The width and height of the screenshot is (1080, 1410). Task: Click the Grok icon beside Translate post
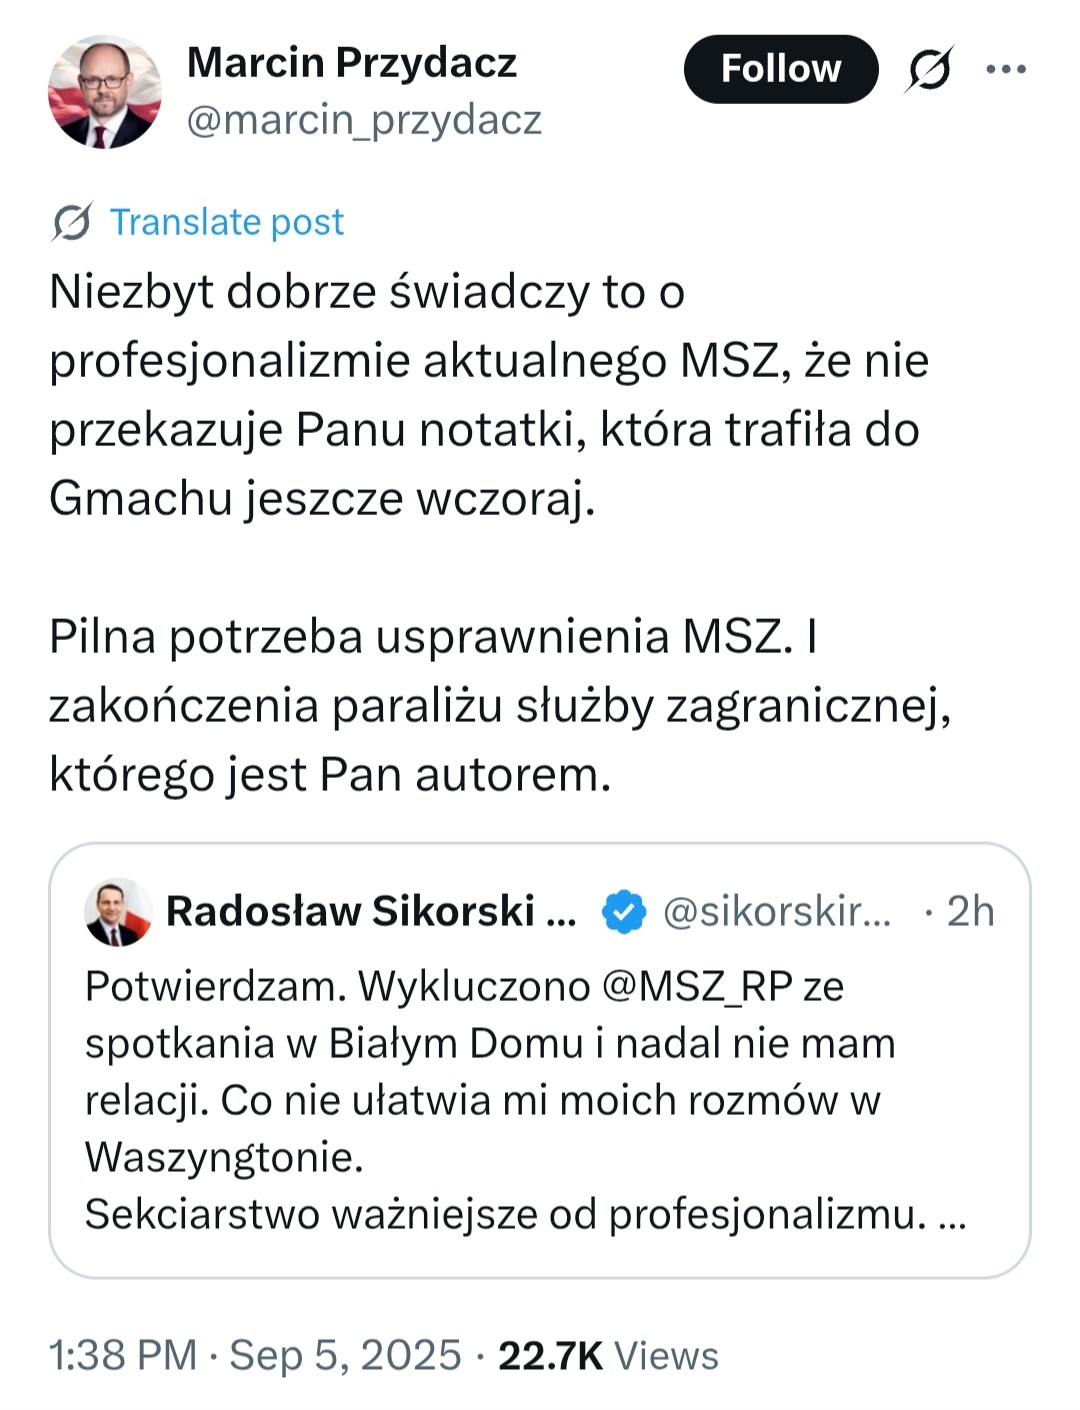pyautogui.click(x=72, y=222)
